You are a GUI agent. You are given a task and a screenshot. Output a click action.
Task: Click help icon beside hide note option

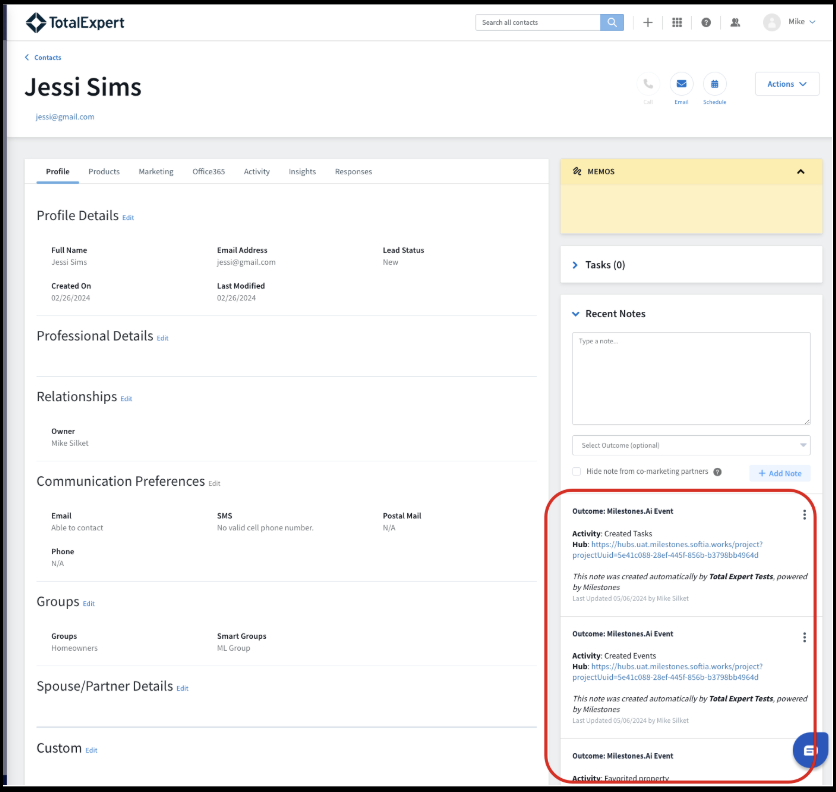717,472
